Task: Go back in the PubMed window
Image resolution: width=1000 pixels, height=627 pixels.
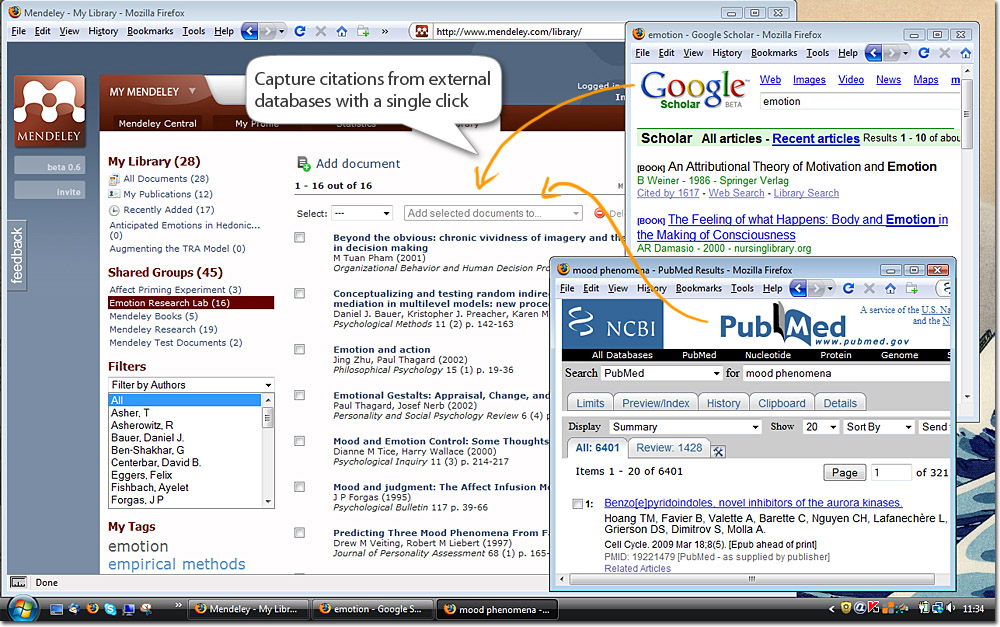Action: click(798, 289)
